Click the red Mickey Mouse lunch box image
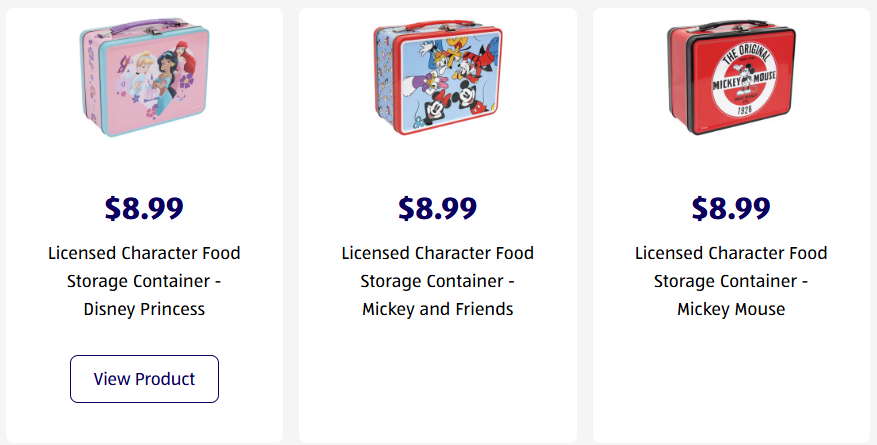The width and height of the screenshot is (877, 445). (731, 80)
